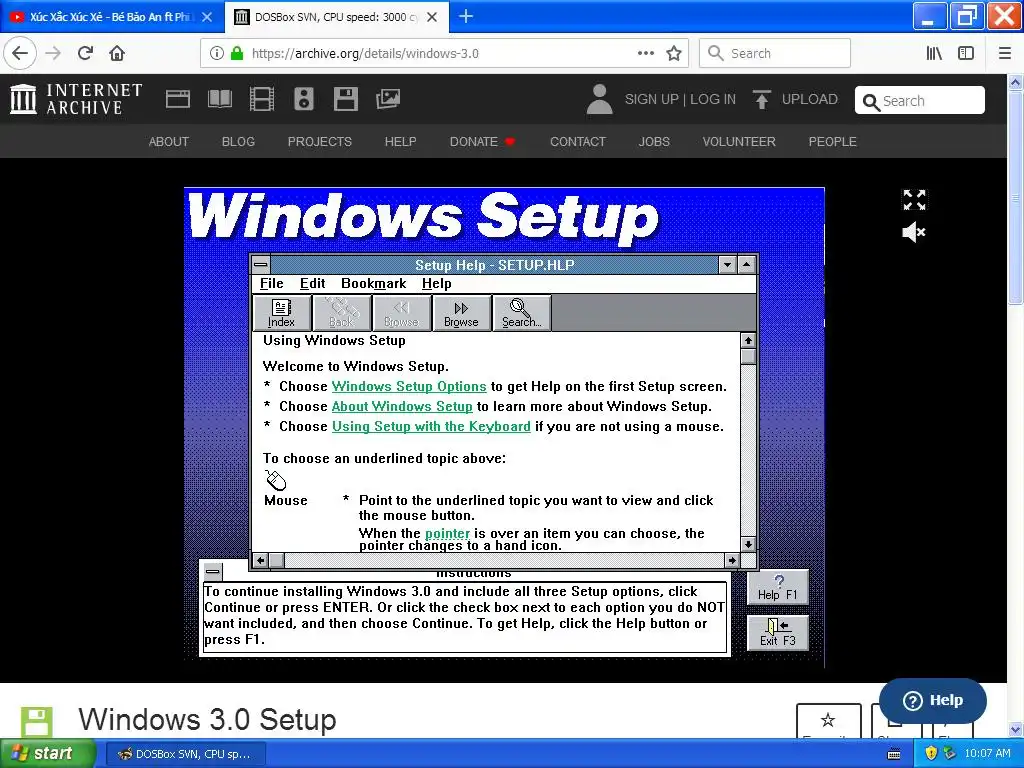Open page actions three-dot menu
1024x768 pixels.
pos(646,53)
